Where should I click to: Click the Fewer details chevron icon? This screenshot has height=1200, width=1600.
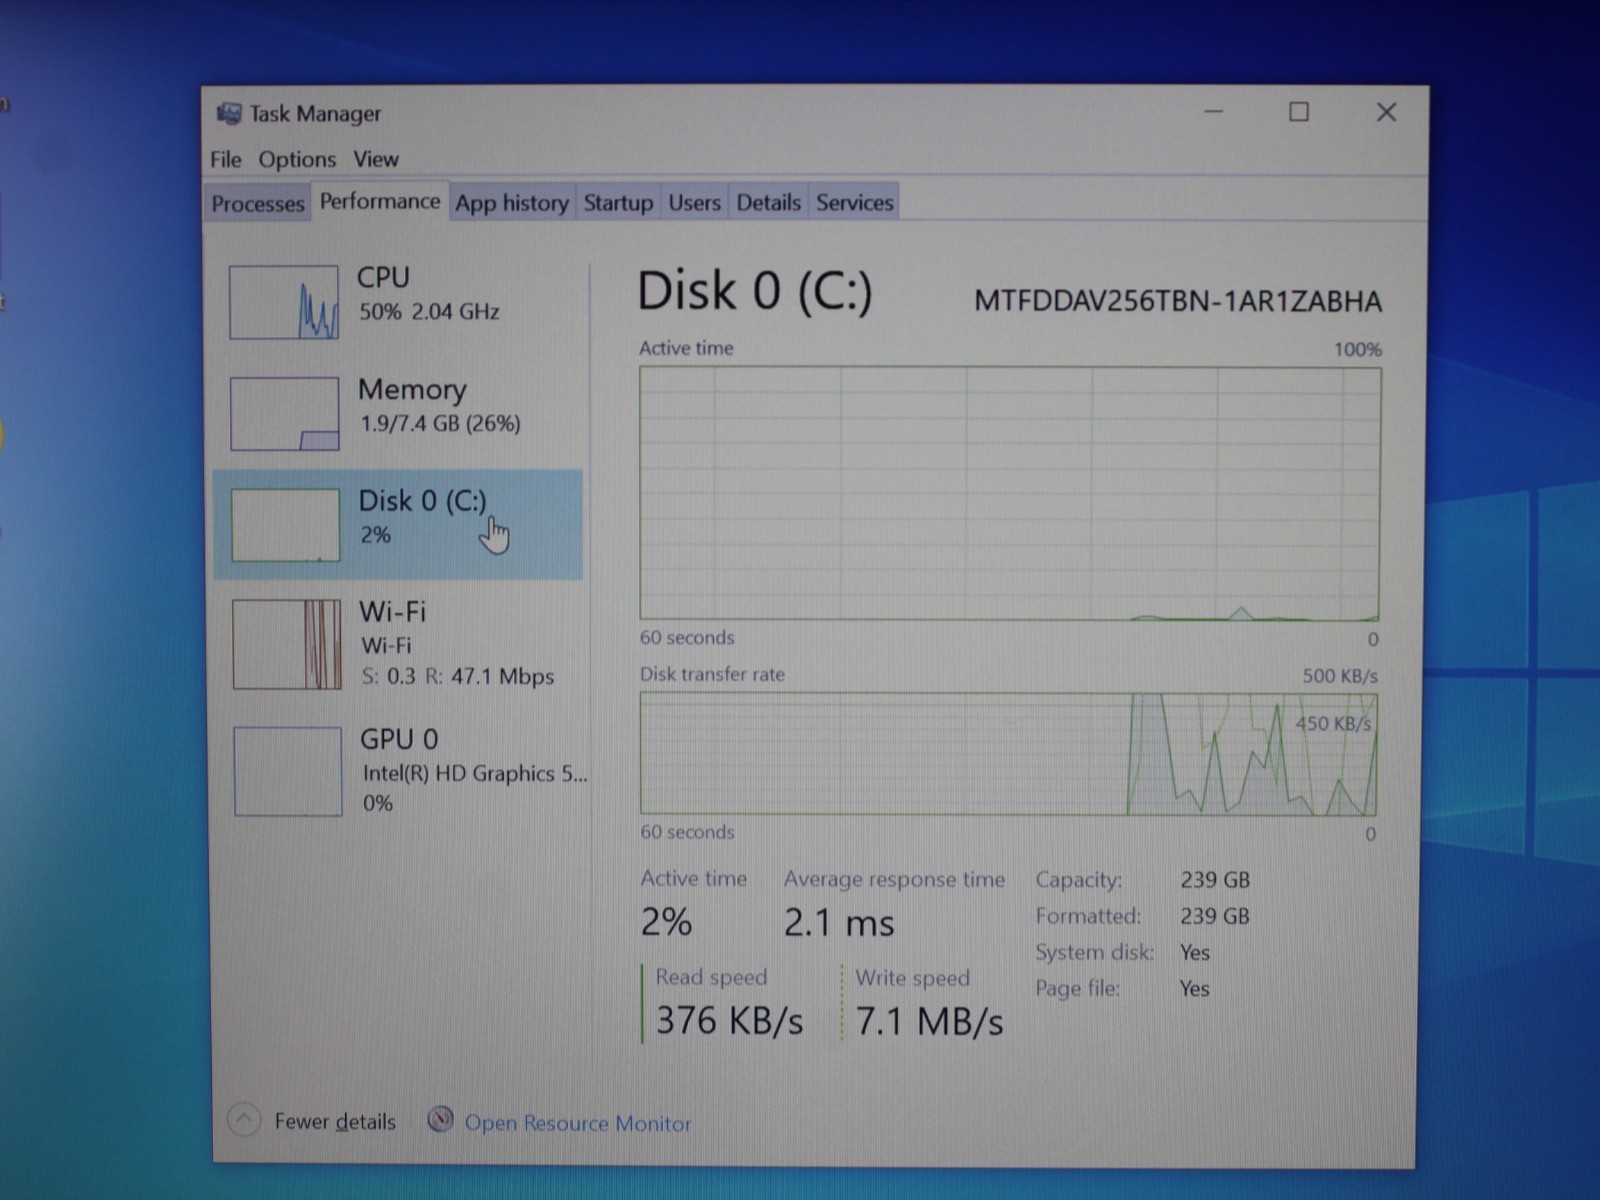pyautogui.click(x=244, y=1120)
